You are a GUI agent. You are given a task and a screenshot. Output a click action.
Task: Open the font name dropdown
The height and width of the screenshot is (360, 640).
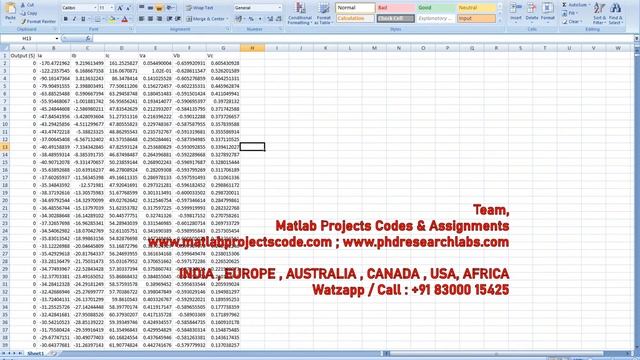(95, 8)
